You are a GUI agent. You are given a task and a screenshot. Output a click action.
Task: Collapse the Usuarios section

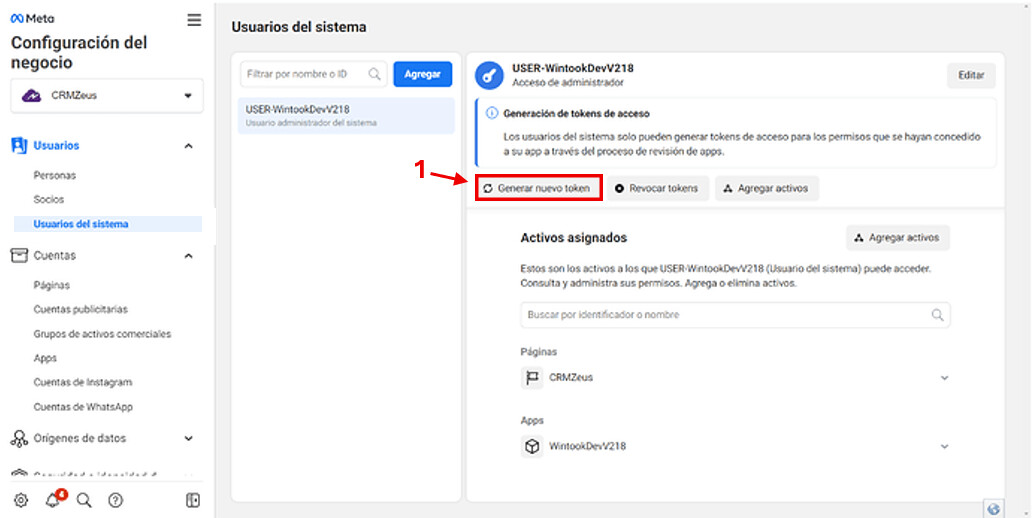coord(188,146)
